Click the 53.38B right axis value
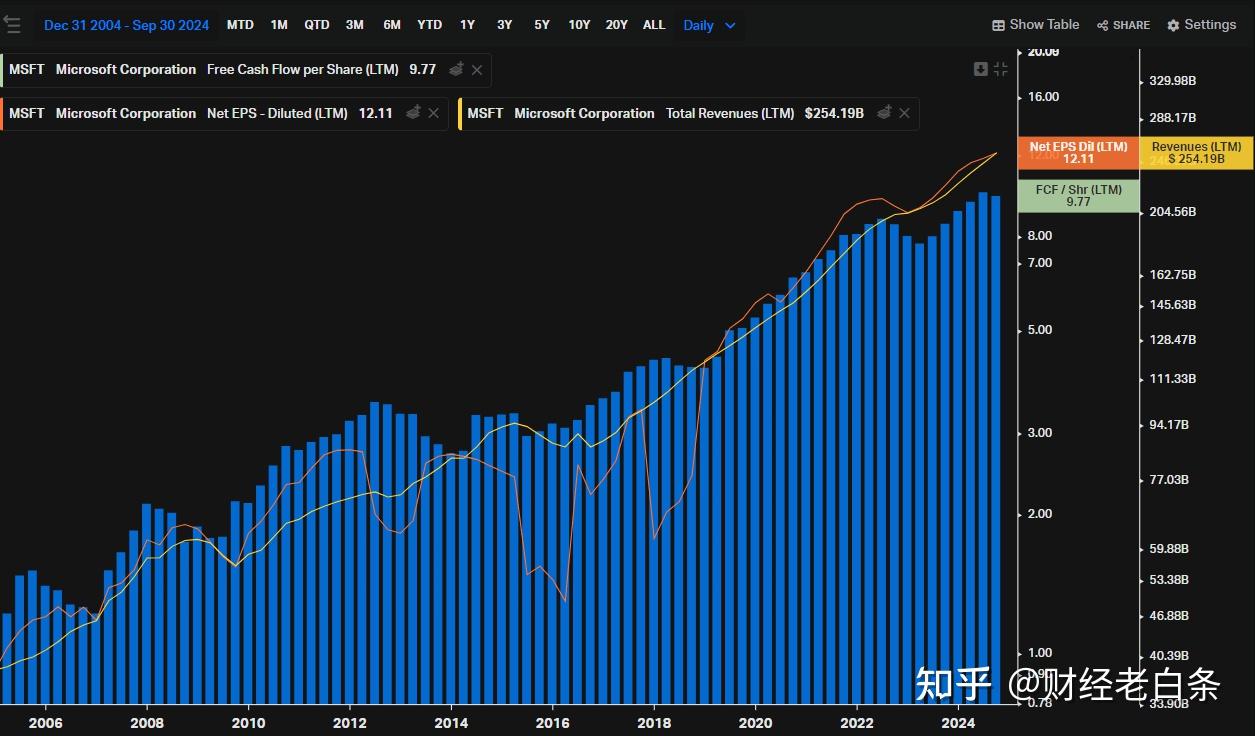This screenshot has height=736, width=1255. [x=1170, y=580]
